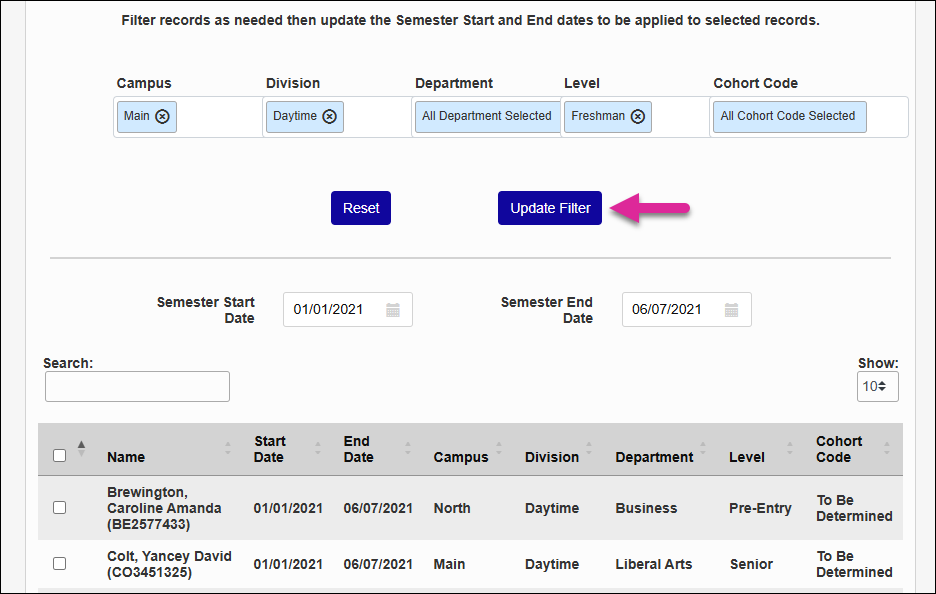Open the Semester Start Date calendar picker
936x594 pixels.
393,310
